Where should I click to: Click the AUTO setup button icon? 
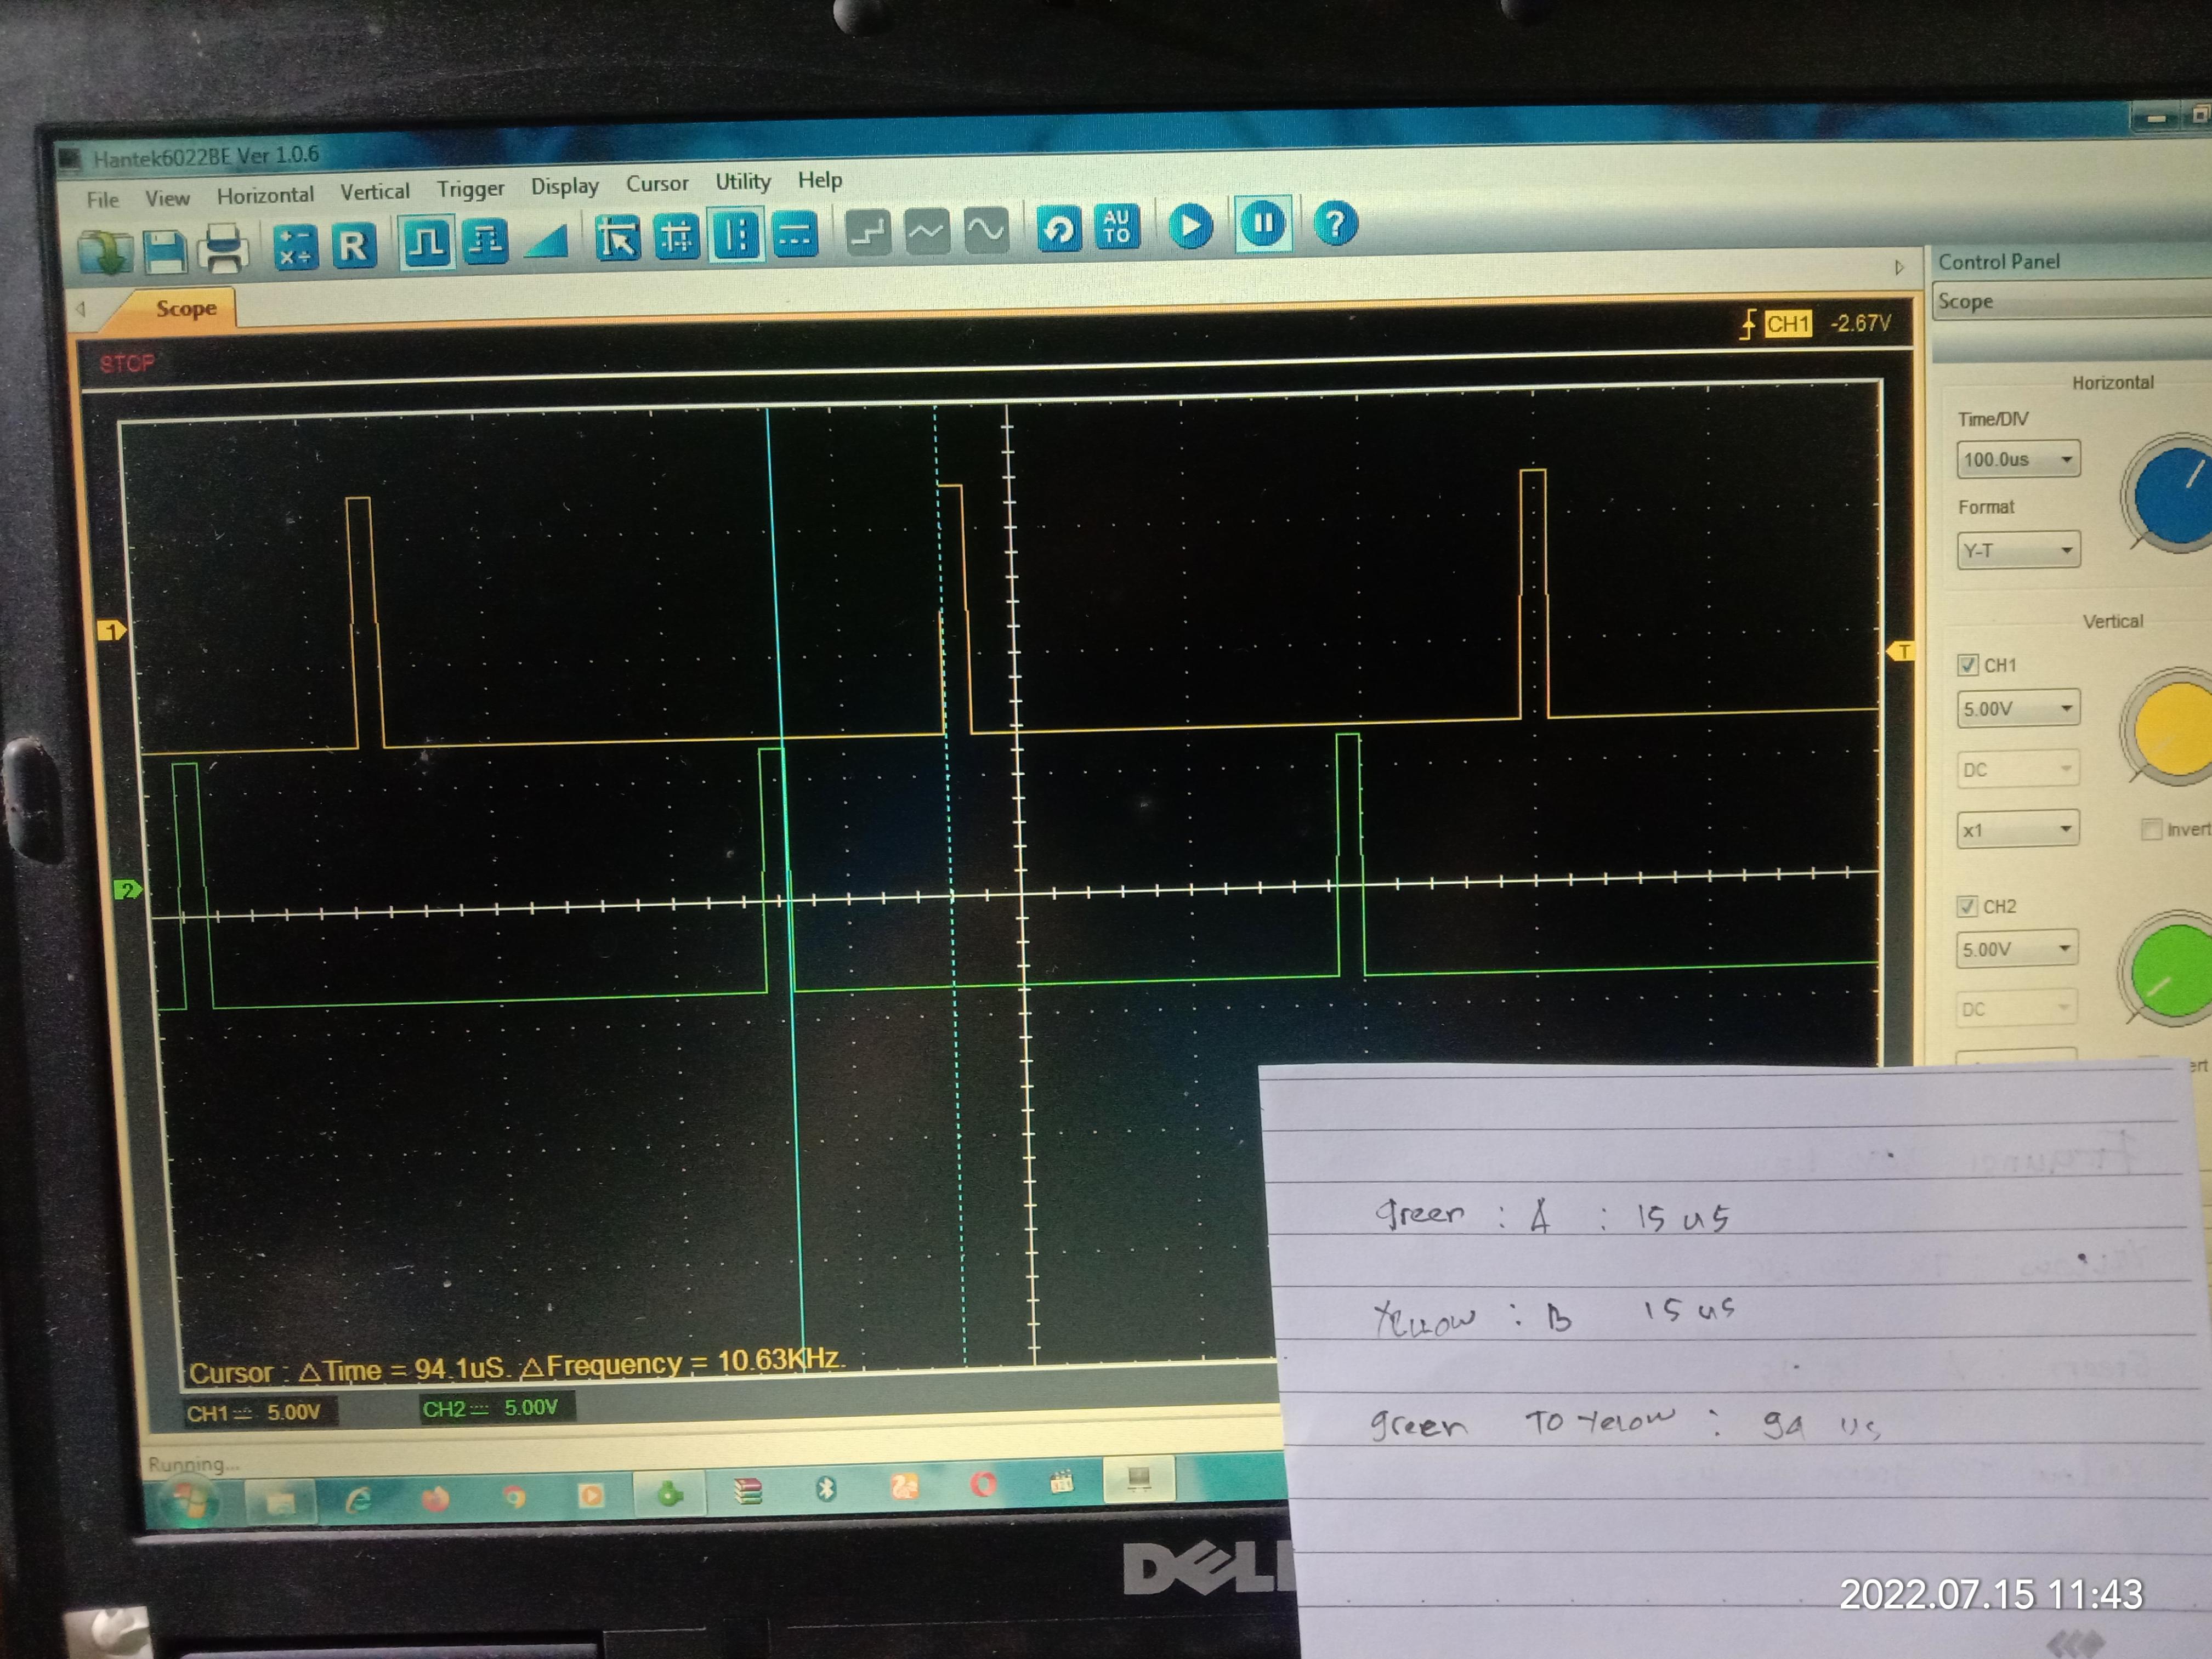pos(1117,227)
